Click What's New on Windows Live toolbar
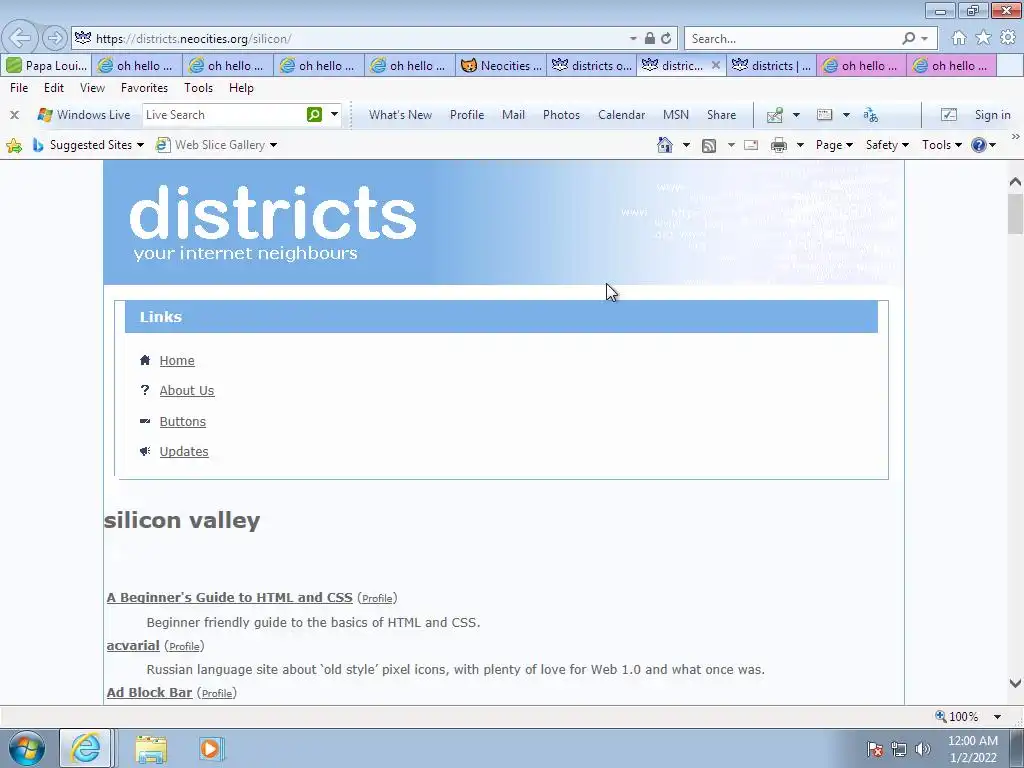 400,115
